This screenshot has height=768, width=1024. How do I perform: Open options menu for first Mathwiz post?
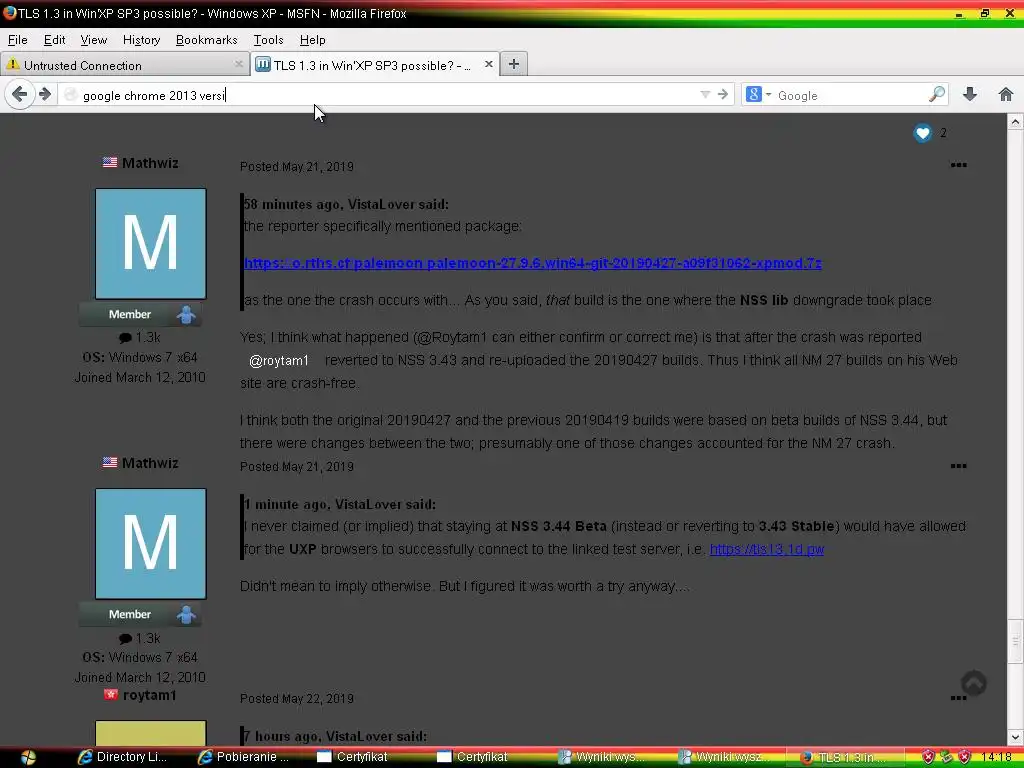pos(958,165)
